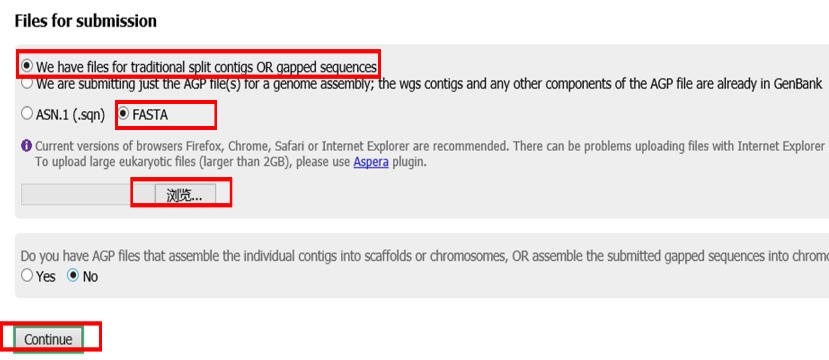Open the Aspera plugin link
Screen dimensions: 829x360
click(x=371, y=162)
